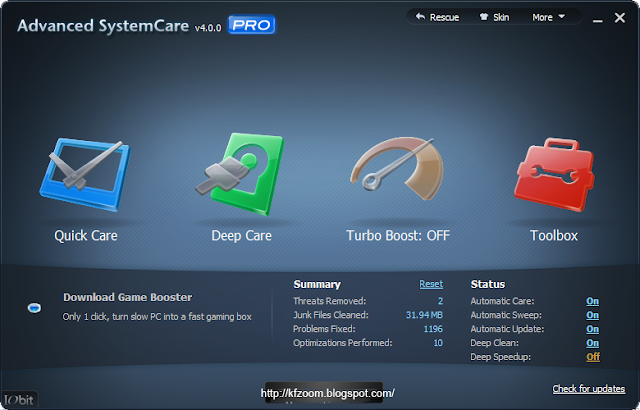This screenshot has height=410, width=640.
Task: Click the Turbo Boost speedometer icon
Action: pyautogui.click(x=397, y=168)
